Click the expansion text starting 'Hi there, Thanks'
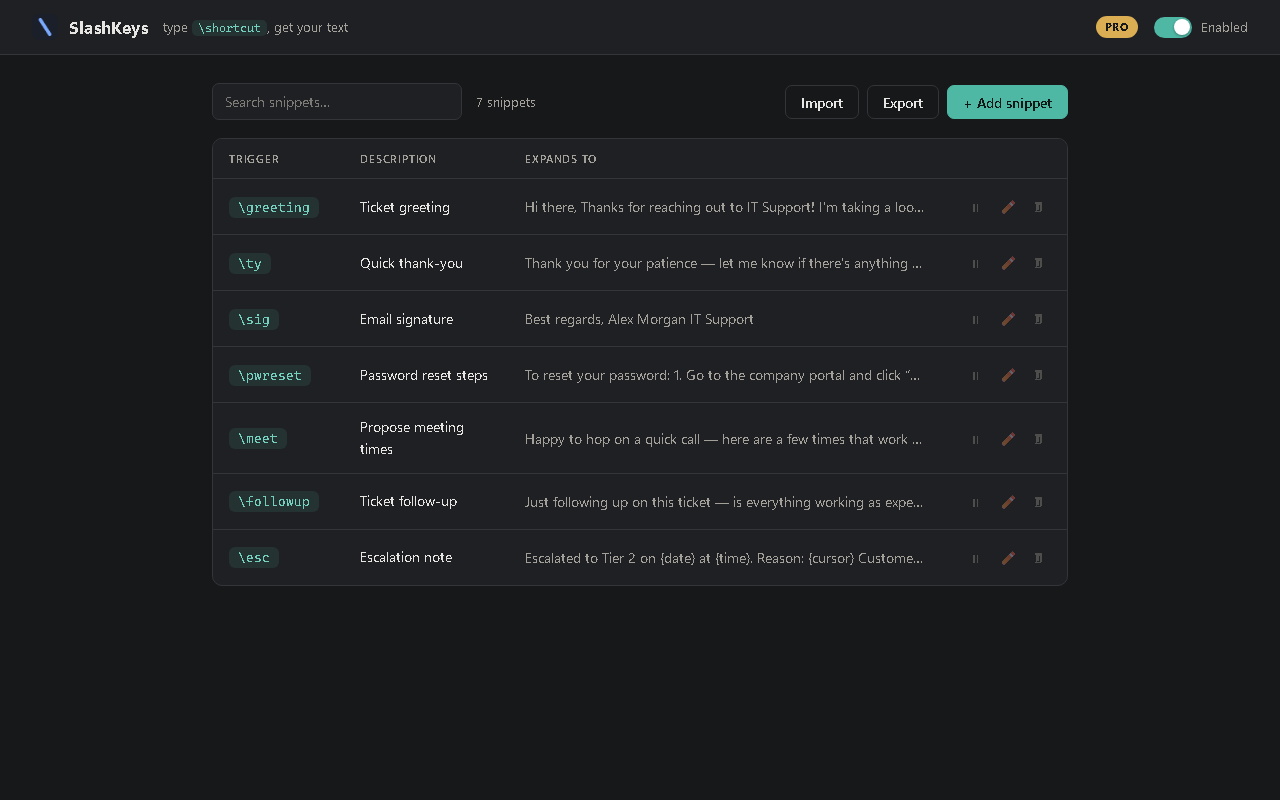 (724, 207)
